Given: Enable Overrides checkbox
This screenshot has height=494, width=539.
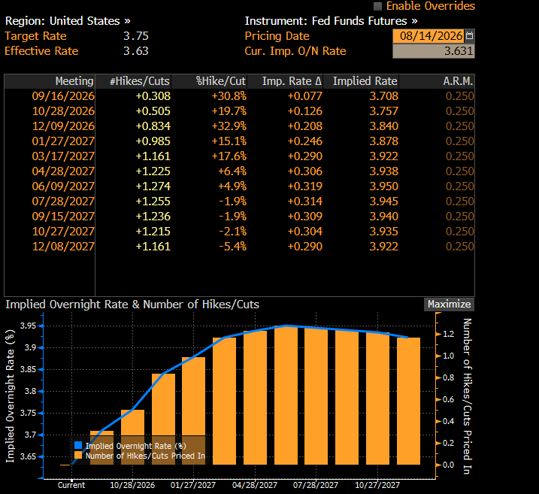Looking at the screenshot, I should click(x=377, y=6).
